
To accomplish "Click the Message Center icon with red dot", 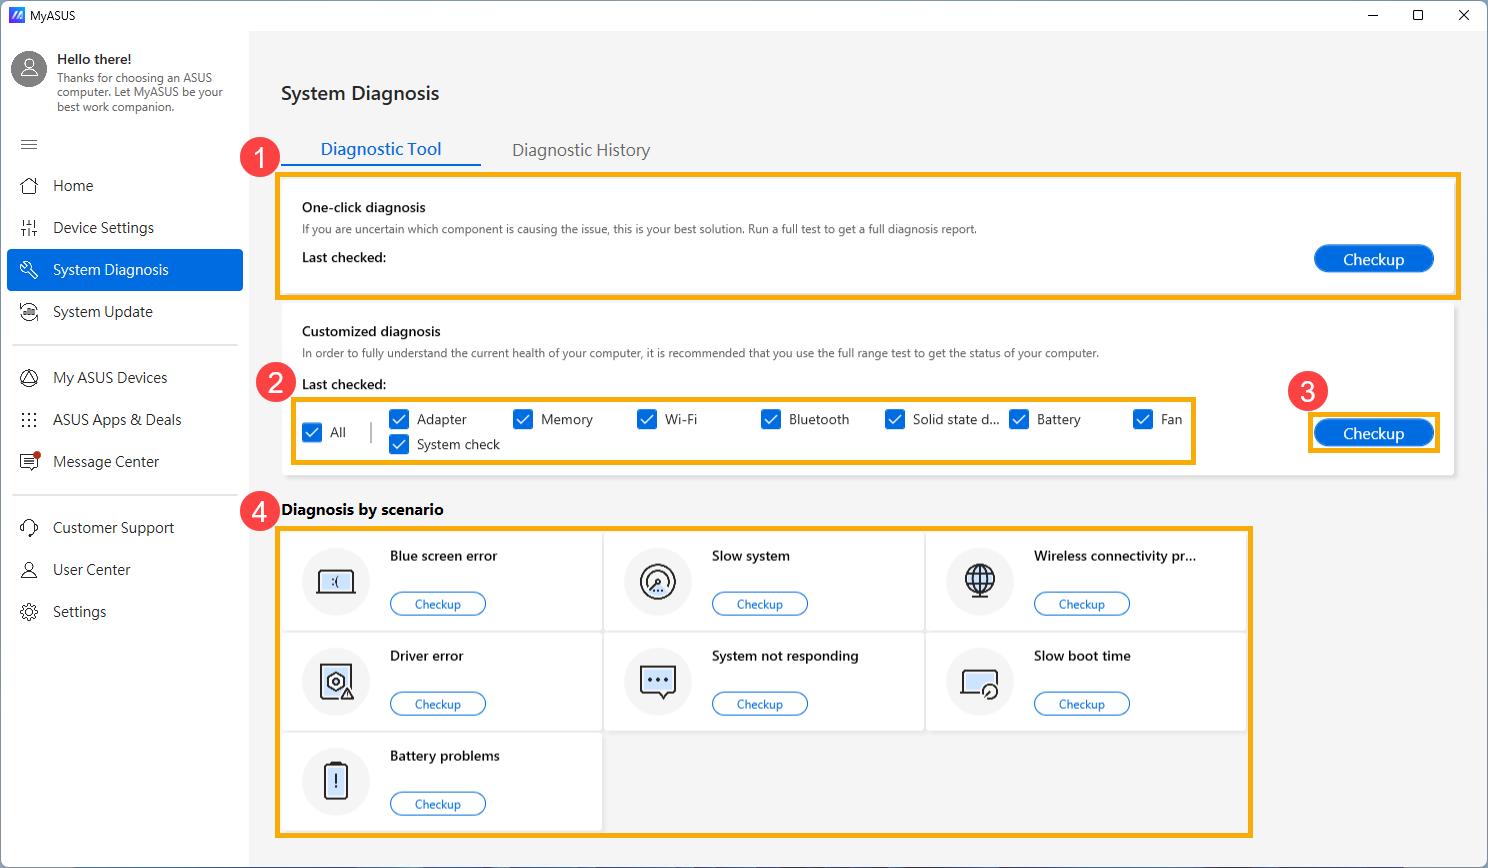I will 29,462.
